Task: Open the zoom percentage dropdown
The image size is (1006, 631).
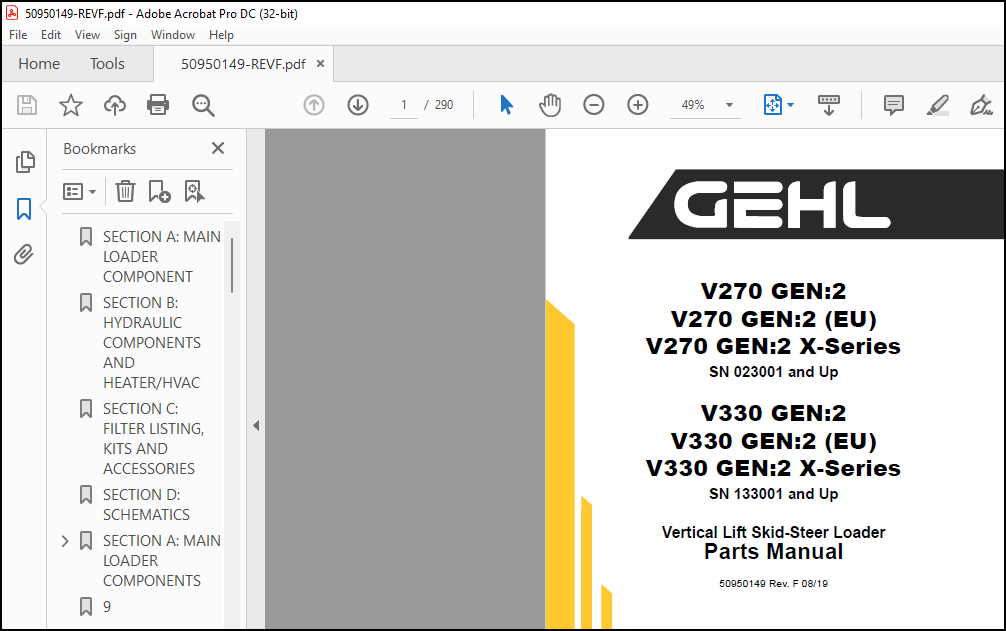Action: [729, 105]
